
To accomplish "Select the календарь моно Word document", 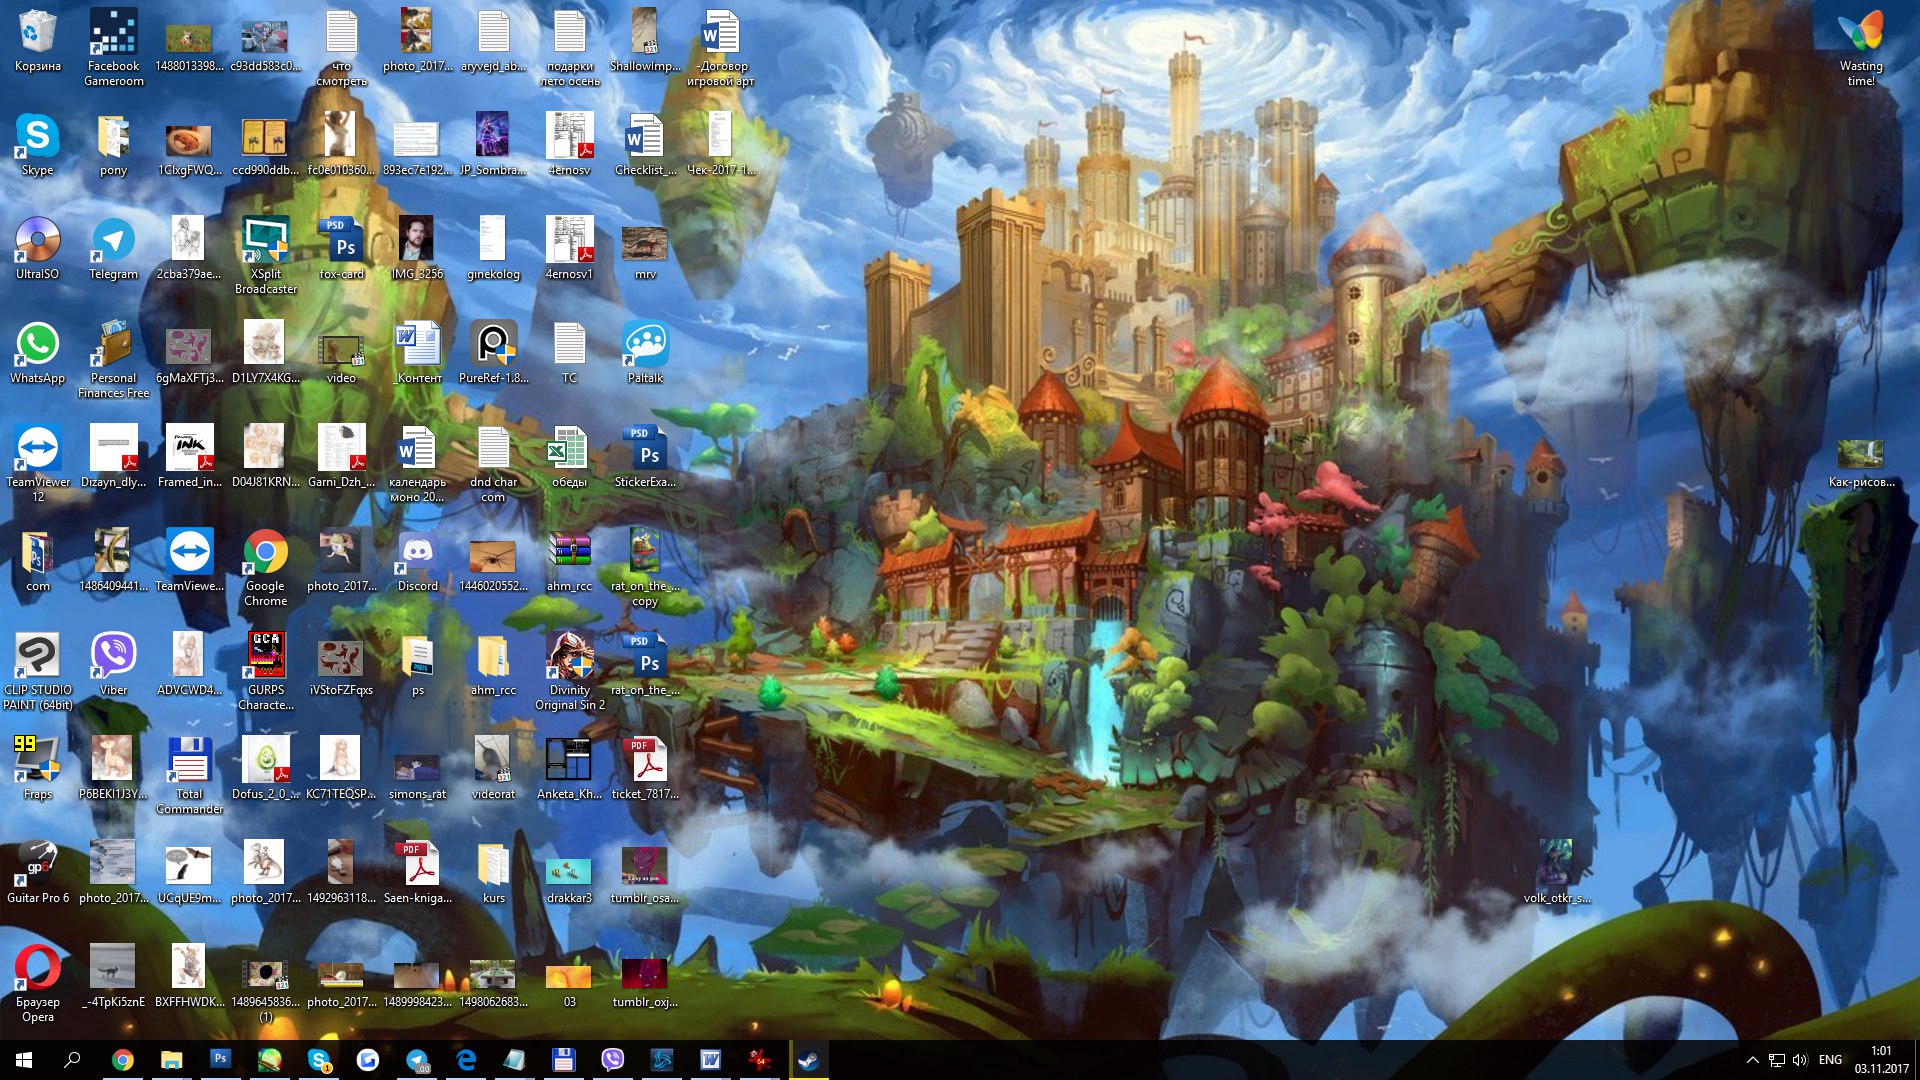I will tap(417, 464).
